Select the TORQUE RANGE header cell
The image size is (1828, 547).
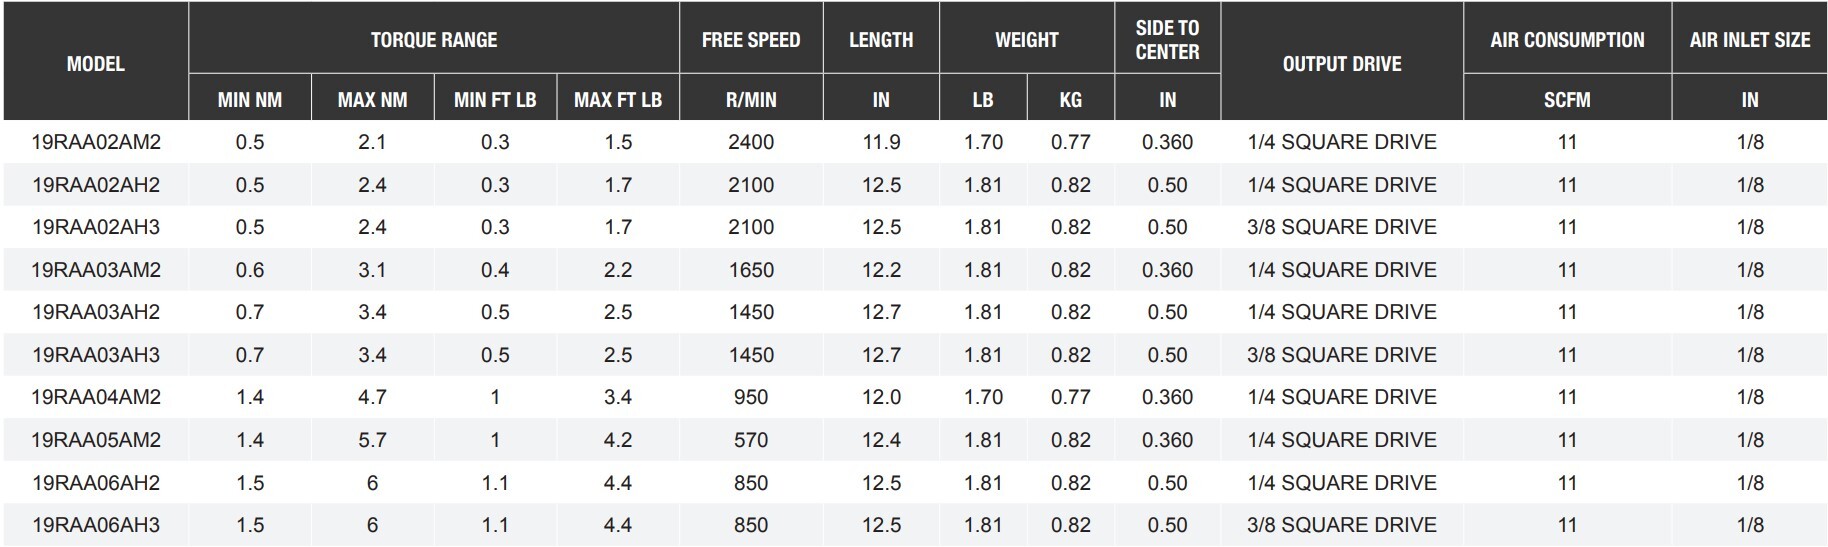433,40
